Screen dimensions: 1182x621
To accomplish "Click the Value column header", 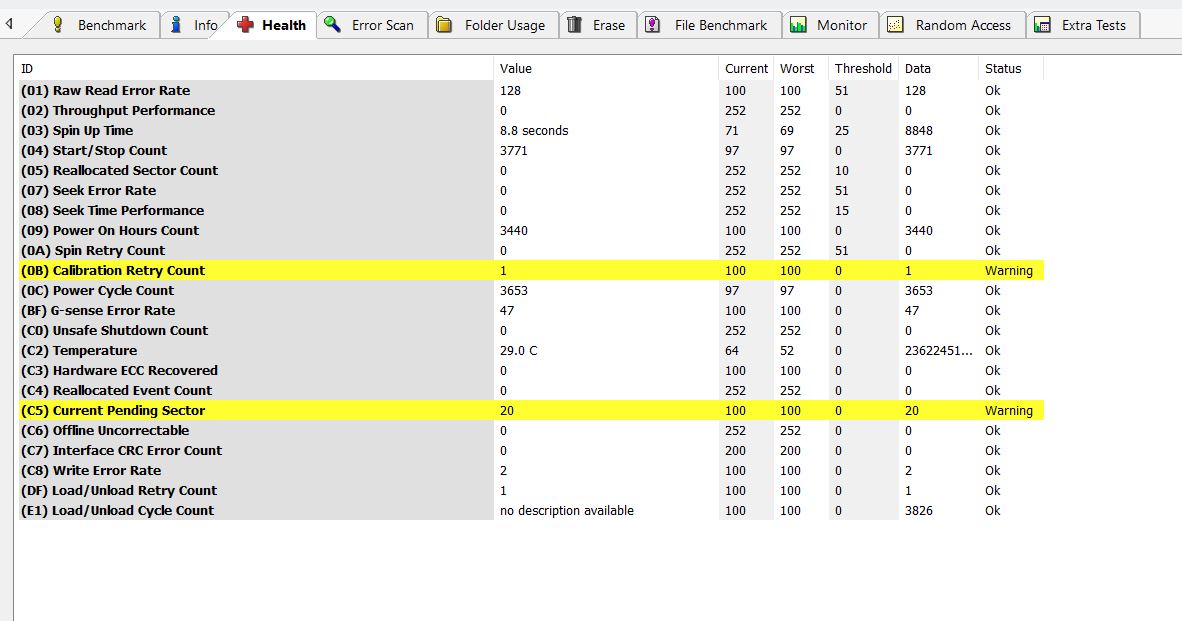I will 516,69.
